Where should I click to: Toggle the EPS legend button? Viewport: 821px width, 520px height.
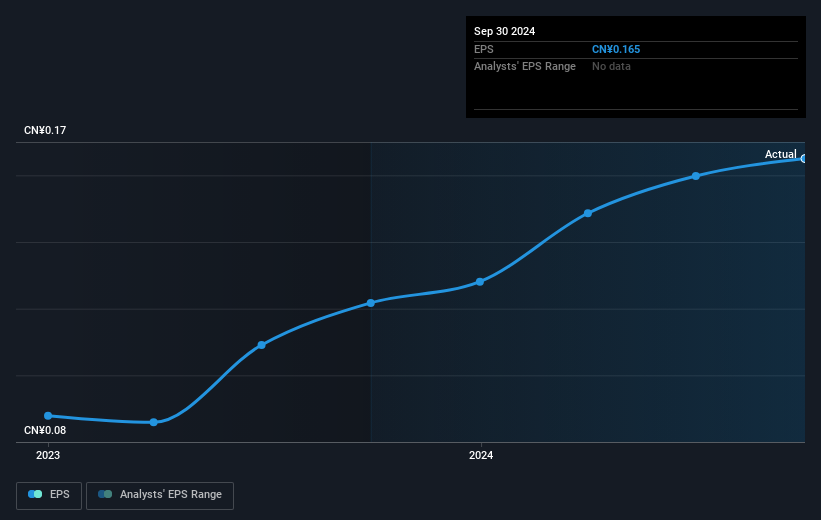(49, 495)
